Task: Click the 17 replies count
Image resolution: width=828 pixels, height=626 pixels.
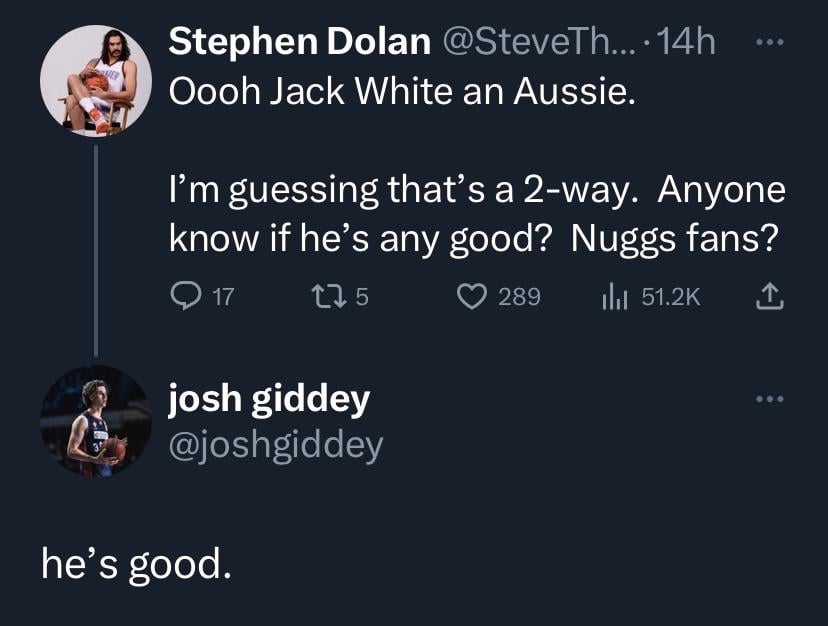Action: [224, 297]
